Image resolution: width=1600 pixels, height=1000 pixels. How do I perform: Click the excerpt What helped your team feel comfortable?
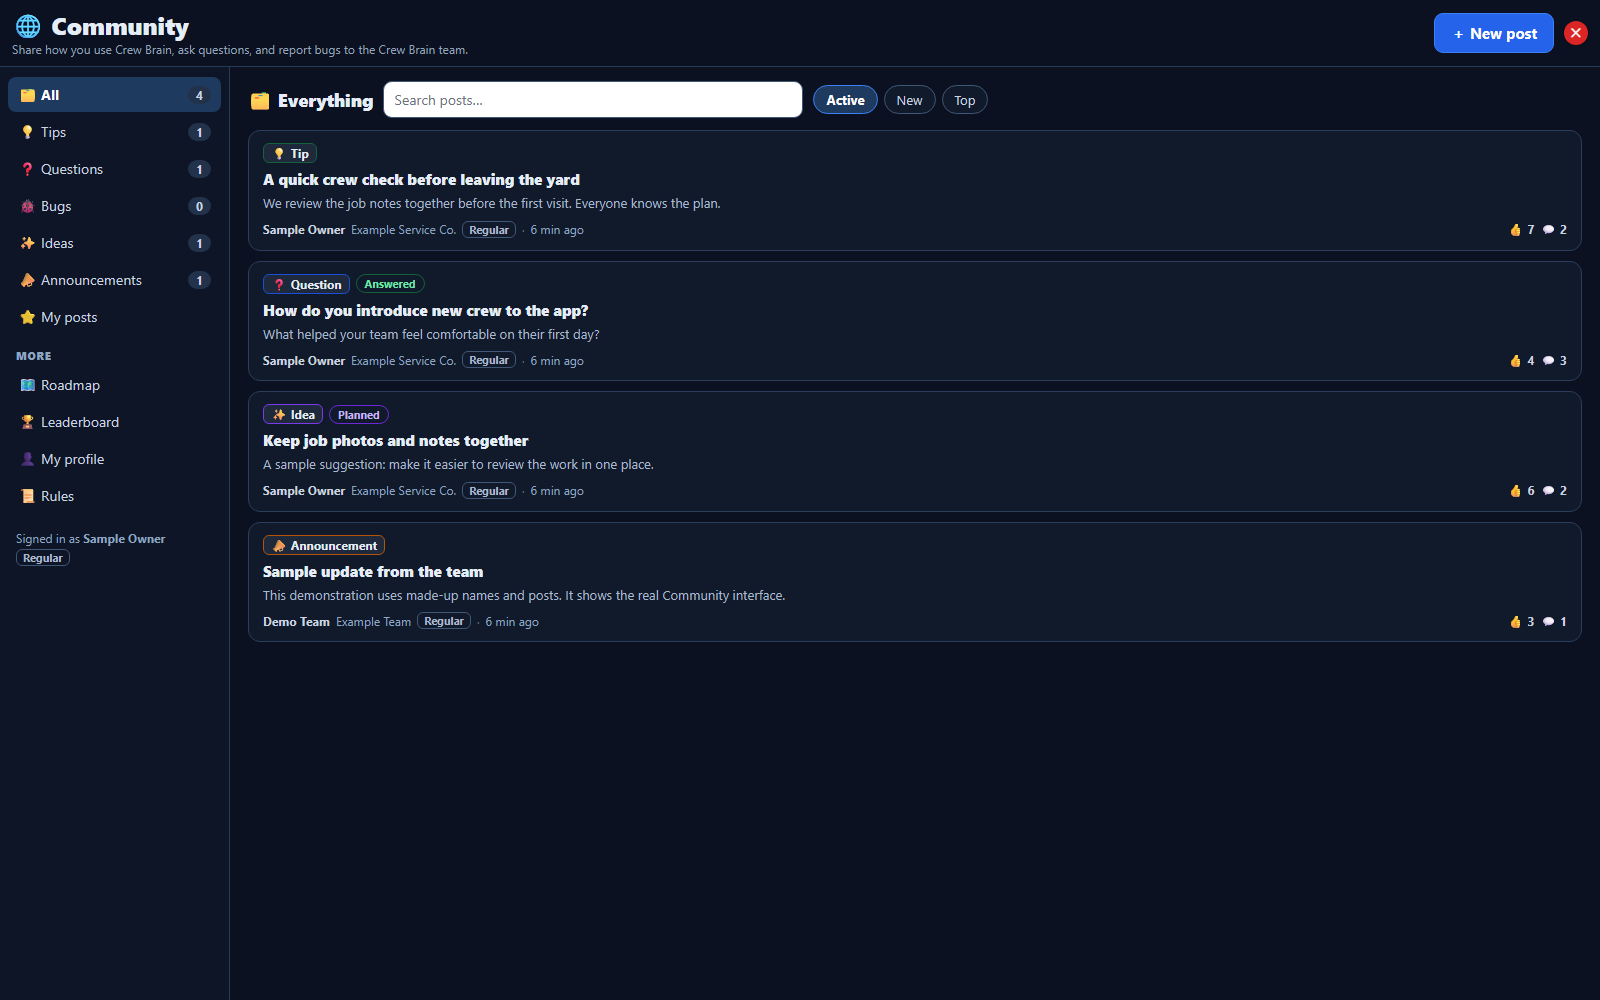tap(431, 335)
